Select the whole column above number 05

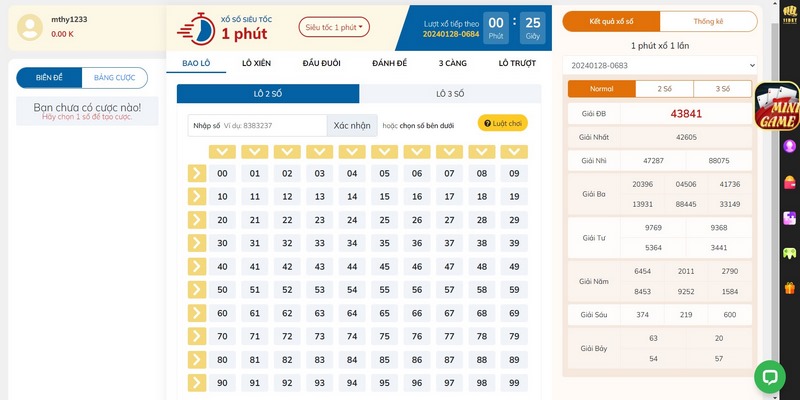384,152
